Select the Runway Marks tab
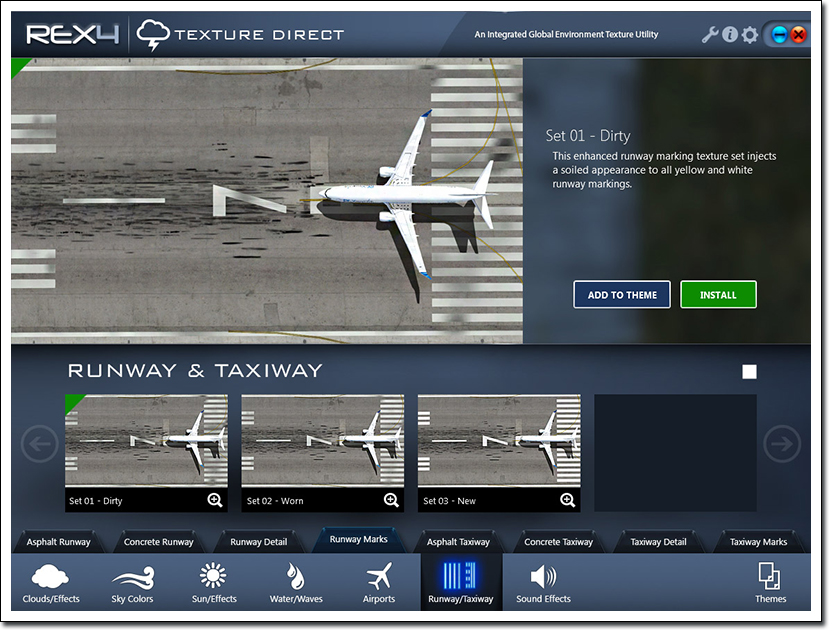832x632 pixels. 359,540
